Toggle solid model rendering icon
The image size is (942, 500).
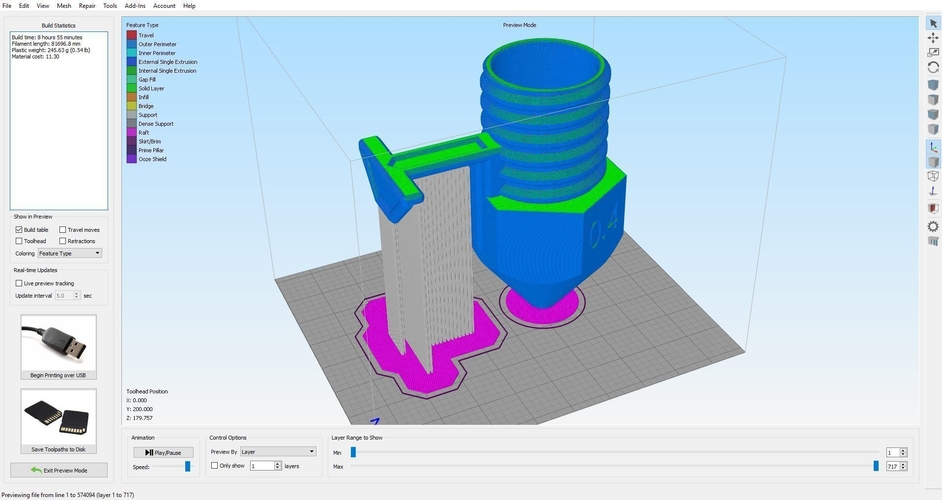coord(932,162)
